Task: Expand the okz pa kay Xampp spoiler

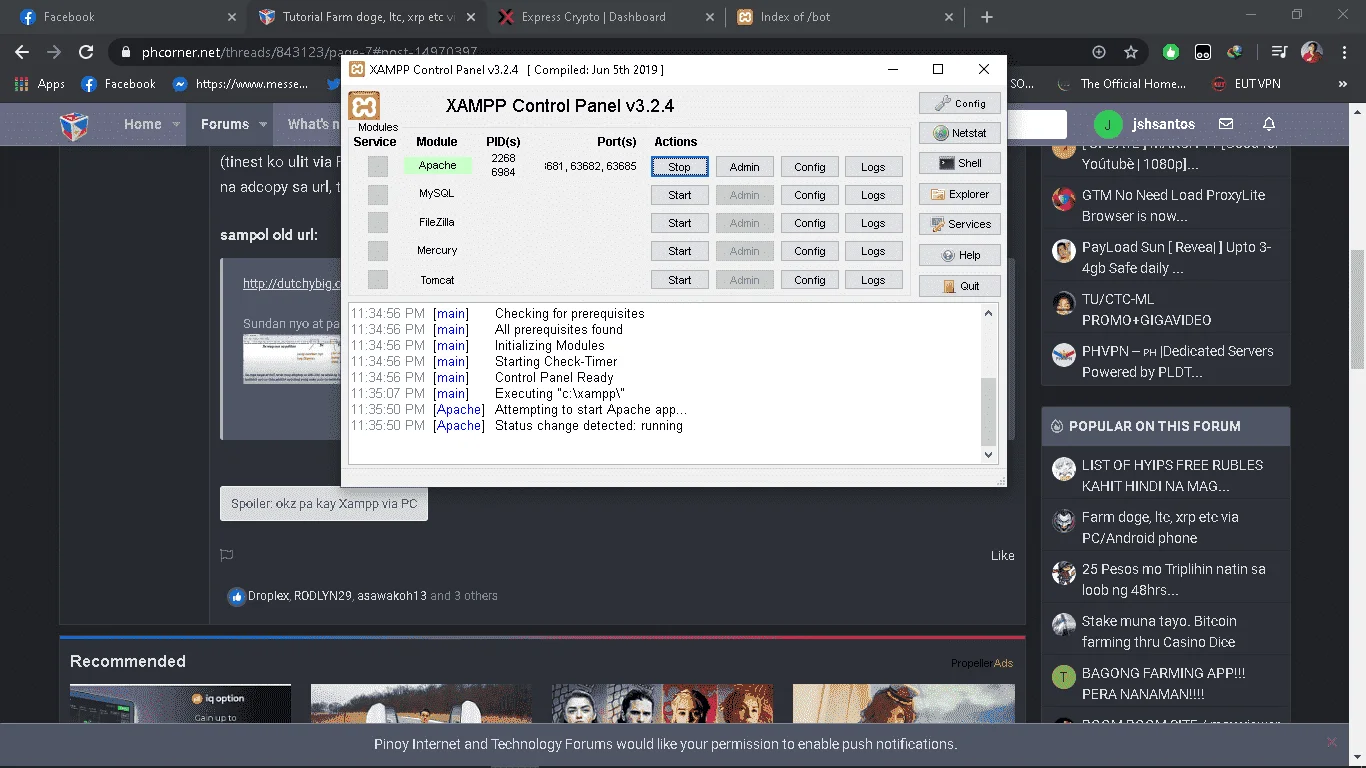Action: pos(324,504)
